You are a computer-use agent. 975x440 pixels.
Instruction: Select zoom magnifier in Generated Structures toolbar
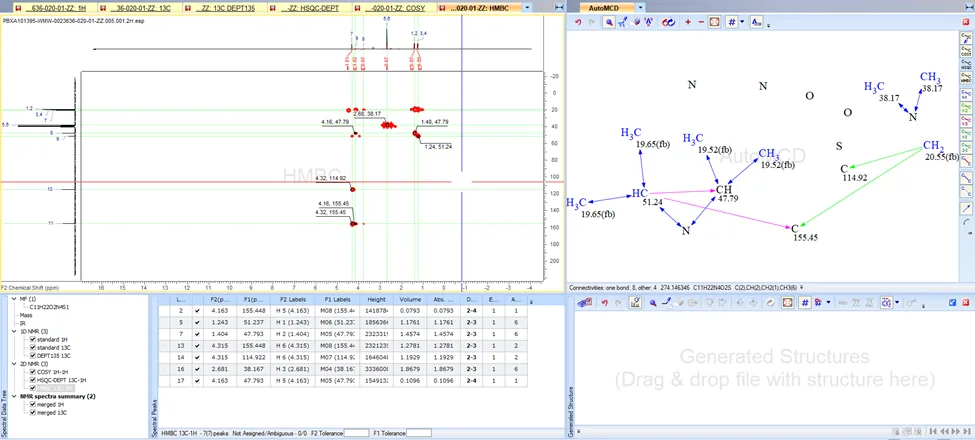653,303
